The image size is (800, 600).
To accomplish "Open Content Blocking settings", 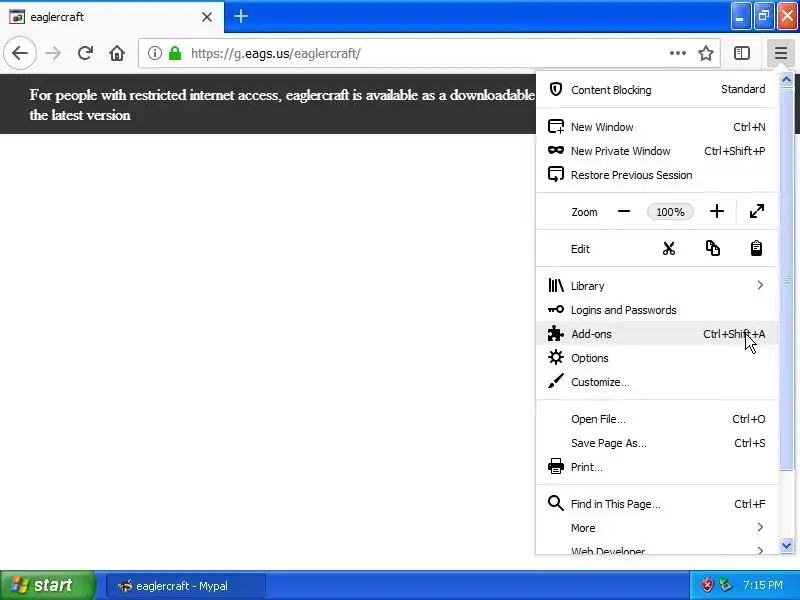I will click(x=657, y=90).
